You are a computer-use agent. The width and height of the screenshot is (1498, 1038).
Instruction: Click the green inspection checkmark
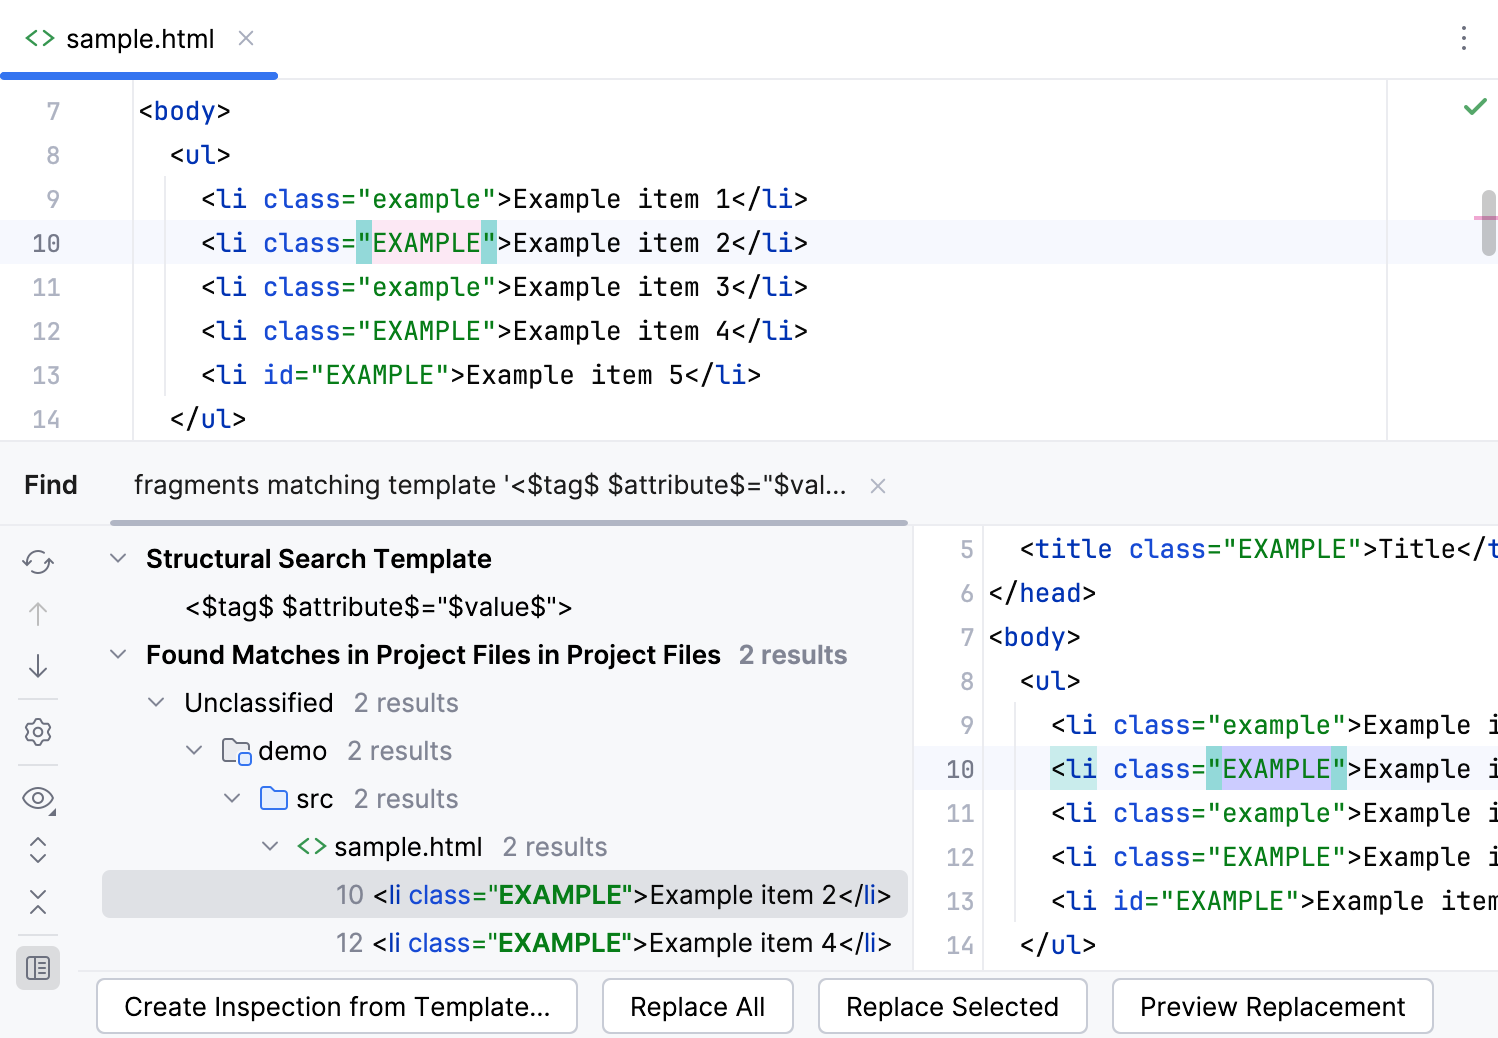(x=1475, y=107)
